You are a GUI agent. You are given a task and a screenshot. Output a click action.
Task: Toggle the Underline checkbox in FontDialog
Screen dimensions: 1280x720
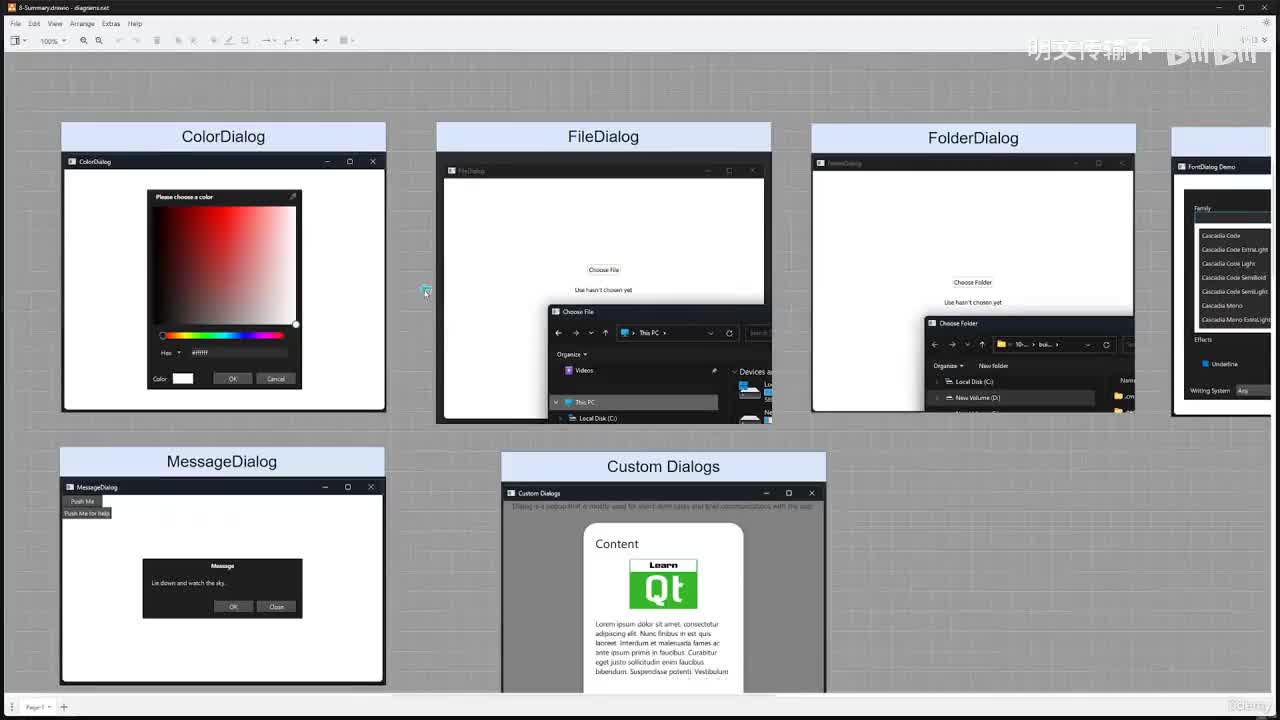(x=1206, y=364)
